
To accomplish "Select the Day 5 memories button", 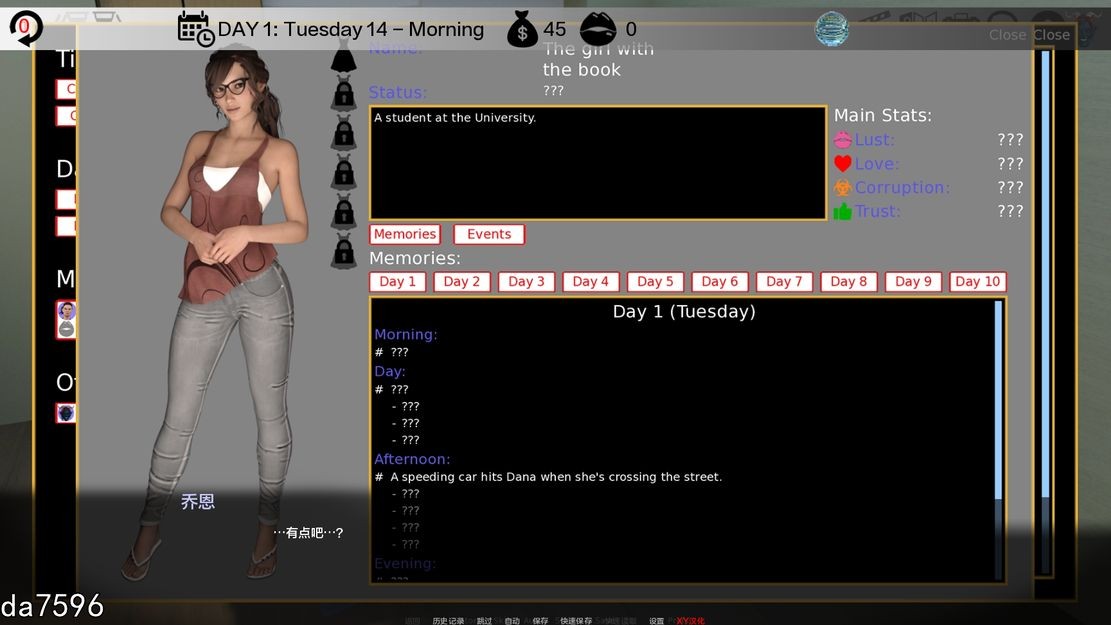I will click(x=655, y=282).
